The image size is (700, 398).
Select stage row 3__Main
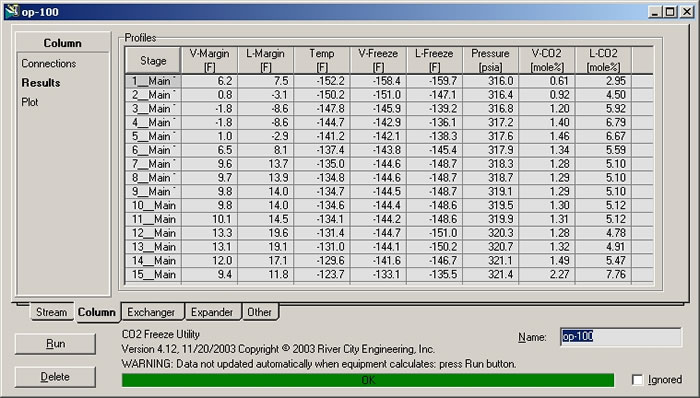[153, 109]
